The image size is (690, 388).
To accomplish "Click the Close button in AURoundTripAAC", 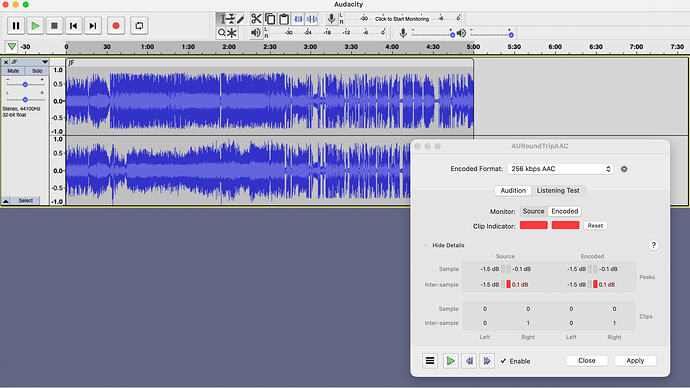I will (587, 361).
